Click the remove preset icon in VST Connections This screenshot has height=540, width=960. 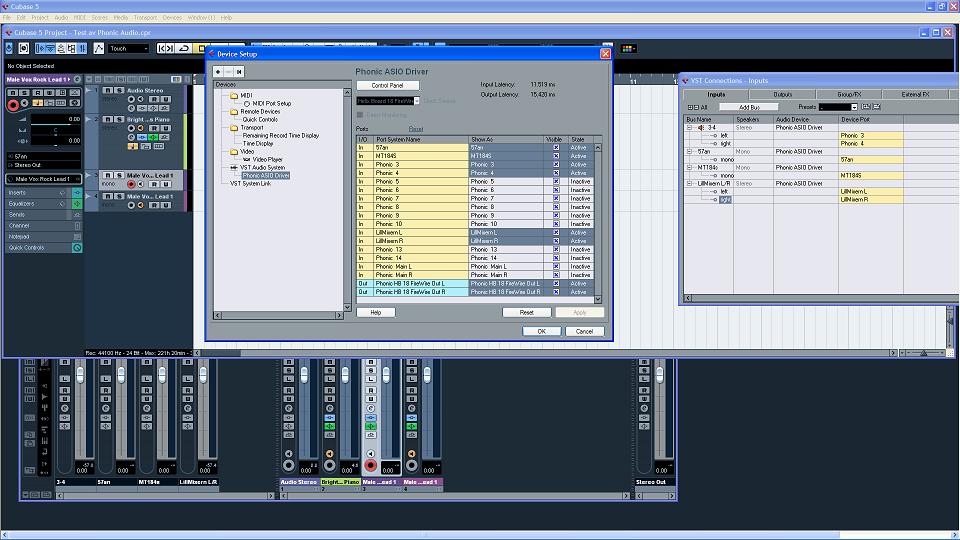pos(876,107)
